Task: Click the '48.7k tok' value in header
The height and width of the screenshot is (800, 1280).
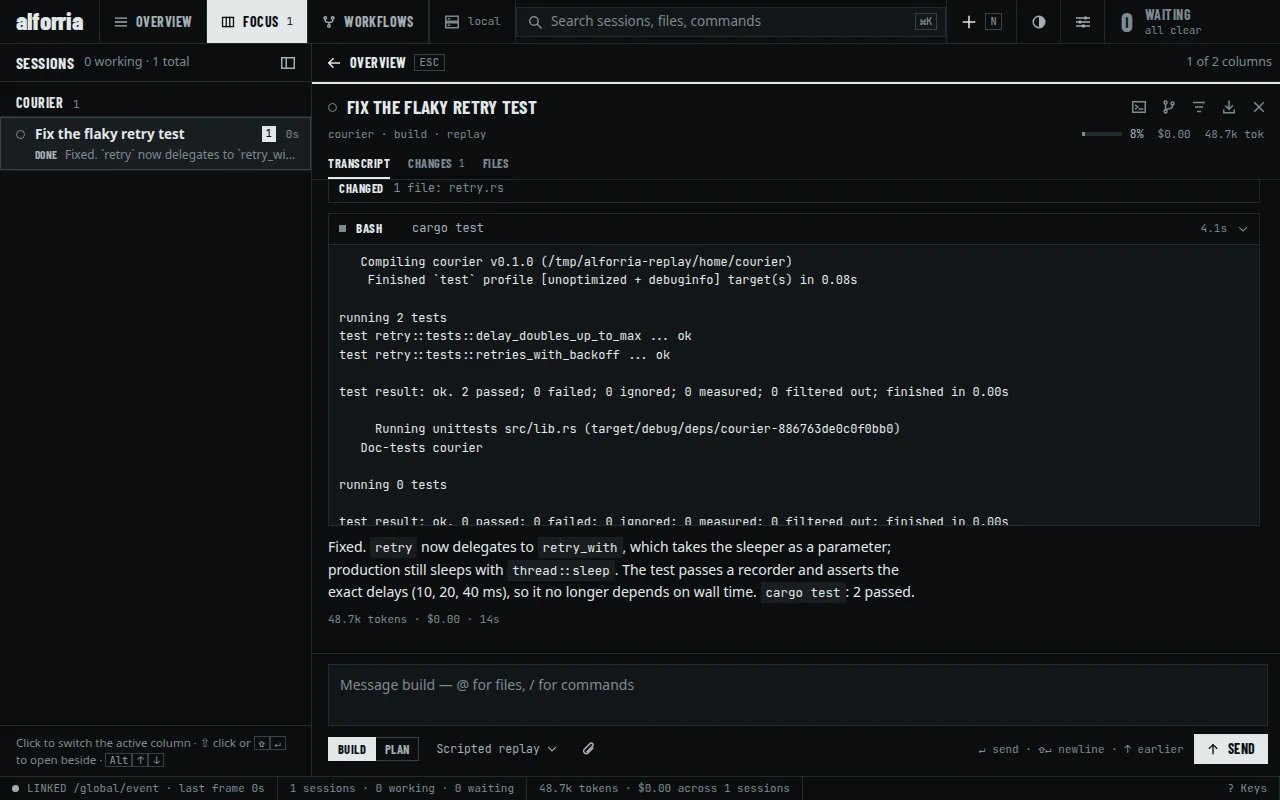Action: point(1234,134)
